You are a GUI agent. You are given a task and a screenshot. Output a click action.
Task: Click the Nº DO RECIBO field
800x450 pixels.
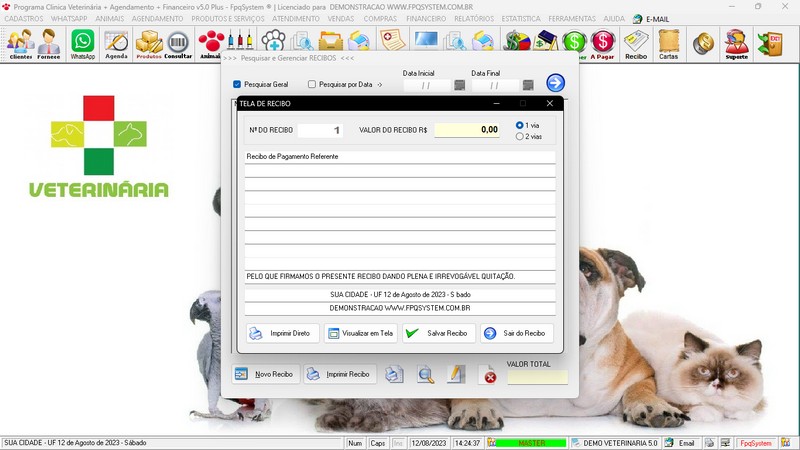320,130
